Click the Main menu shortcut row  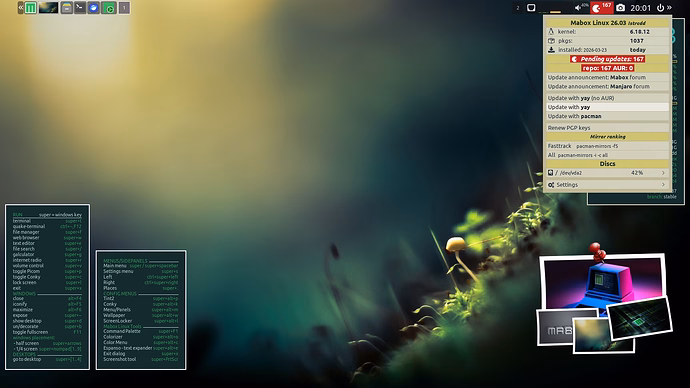141,266
